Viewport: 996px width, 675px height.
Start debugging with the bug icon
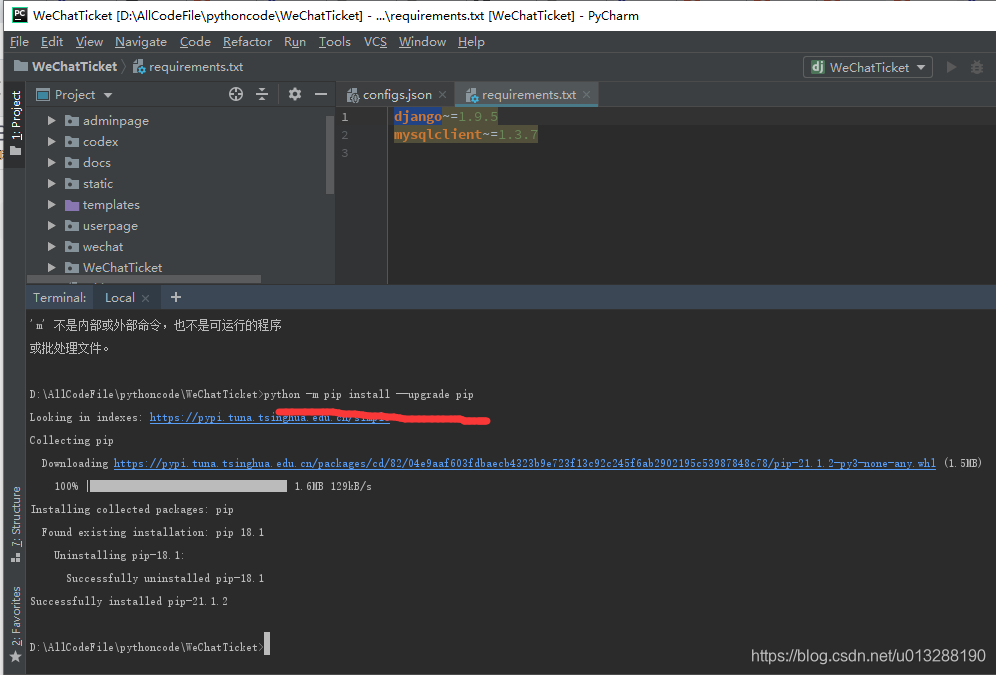click(977, 67)
